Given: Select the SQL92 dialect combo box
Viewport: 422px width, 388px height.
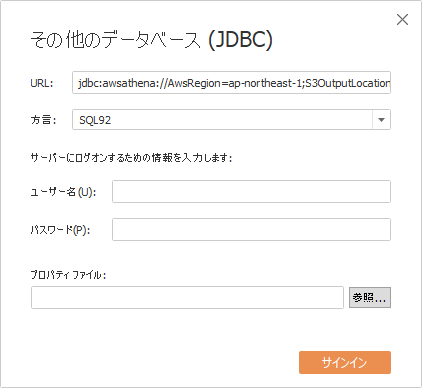Looking at the screenshot, I should [231, 120].
